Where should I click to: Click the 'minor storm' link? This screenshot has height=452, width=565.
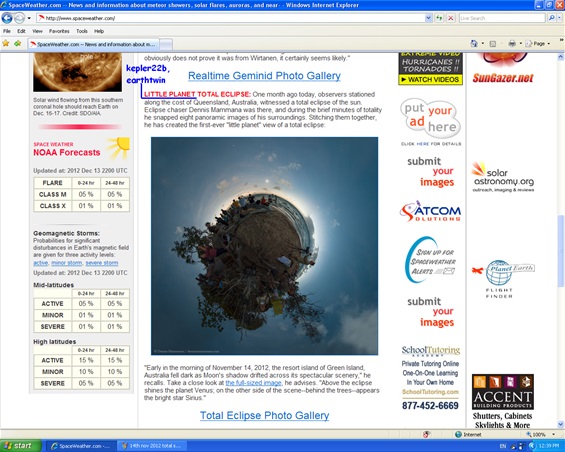pyautogui.click(x=67, y=263)
